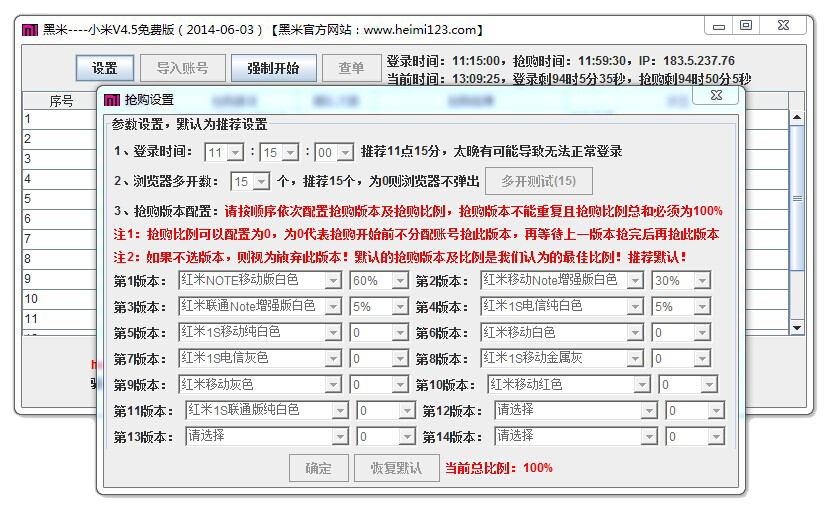Viewport: 828px width, 509px height.
Task: Click the 登录时间: 11:15:00 status text
Action: tap(444, 61)
